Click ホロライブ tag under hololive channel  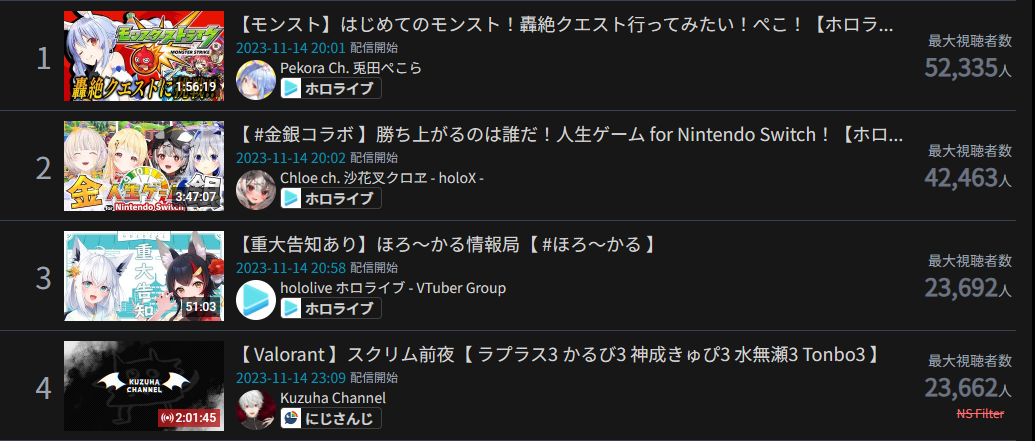331,308
